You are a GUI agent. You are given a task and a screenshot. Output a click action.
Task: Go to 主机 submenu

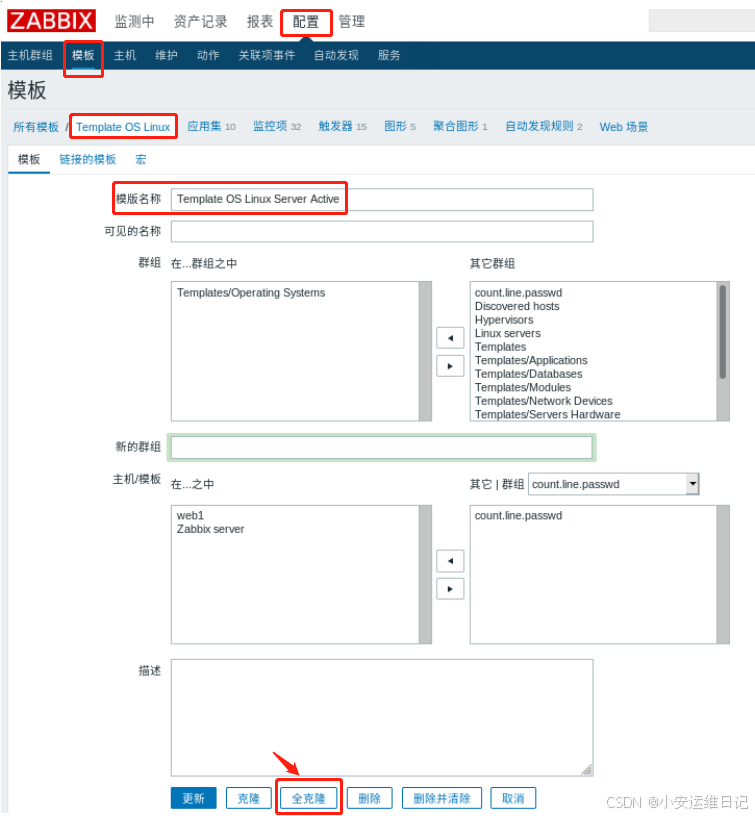(x=125, y=55)
